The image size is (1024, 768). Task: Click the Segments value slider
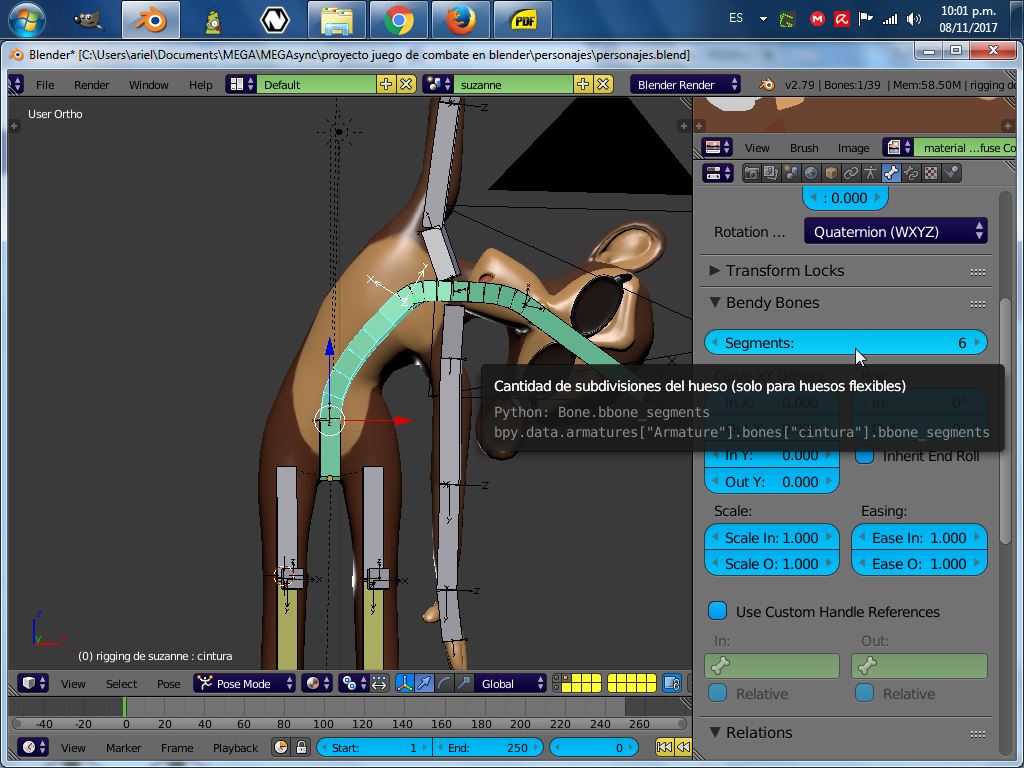click(846, 343)
